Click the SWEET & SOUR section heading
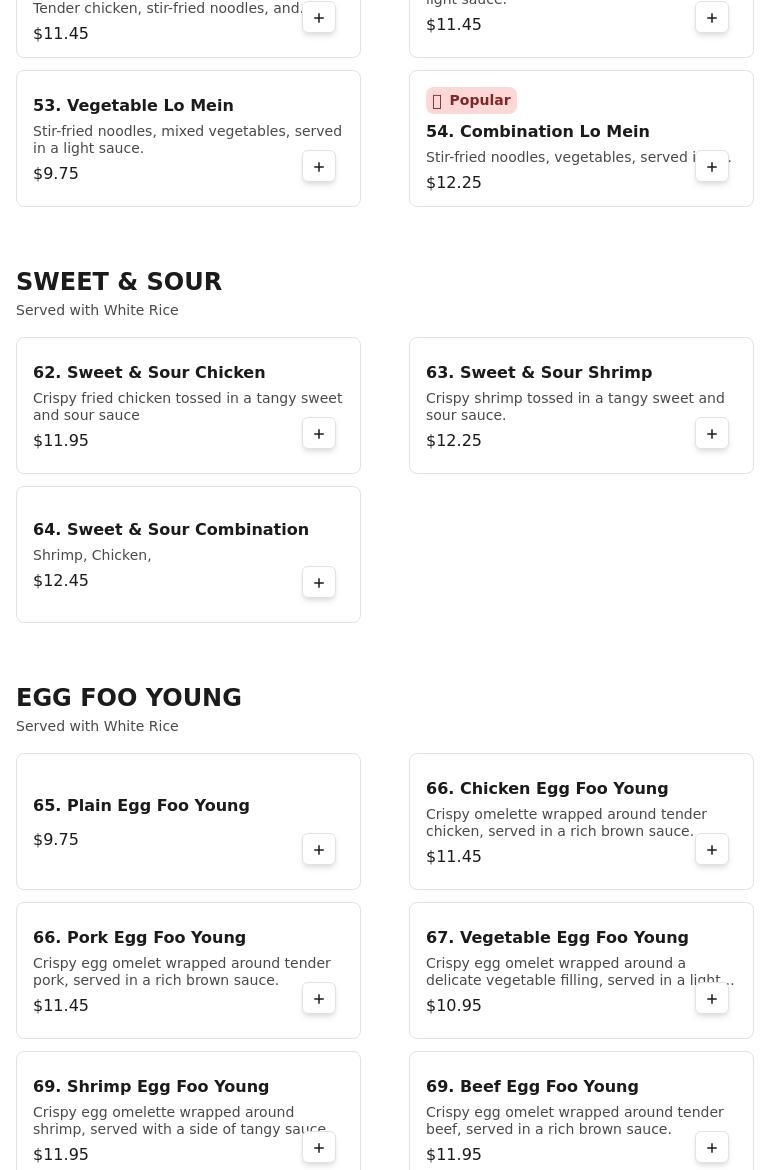Screen dimensions: 770x1170 pyautogui.click(x=119, y=281)
